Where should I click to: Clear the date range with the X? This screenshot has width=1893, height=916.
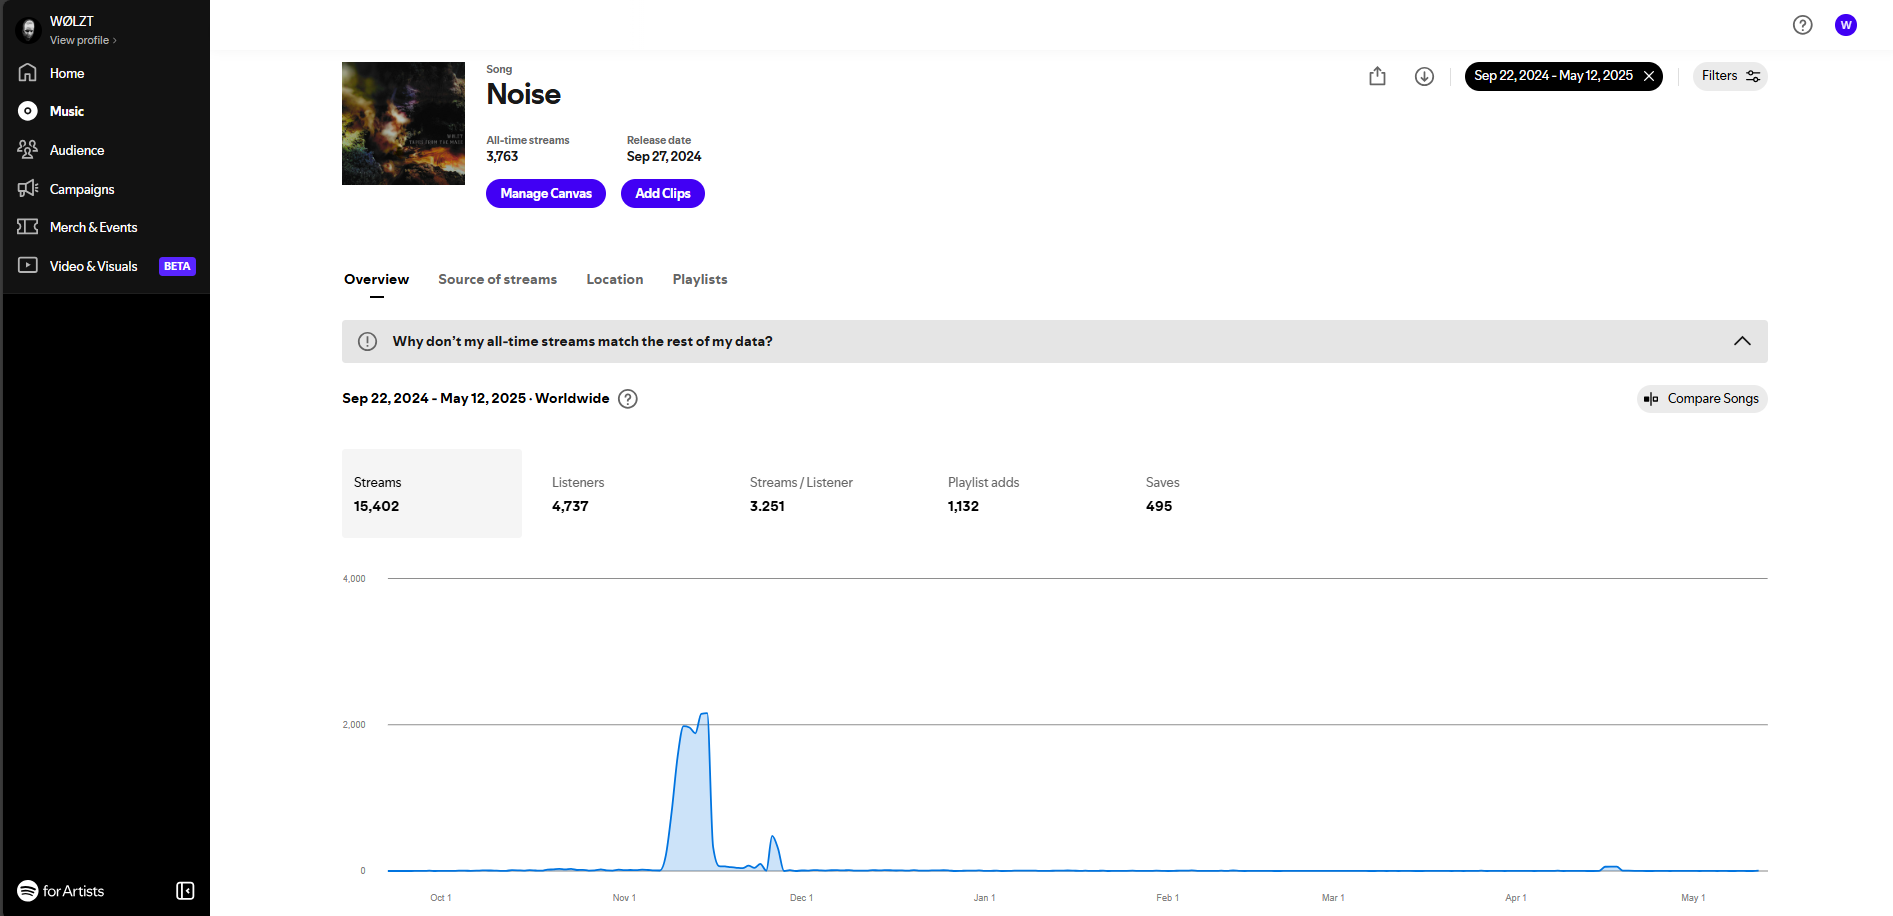click(1649, 76)
